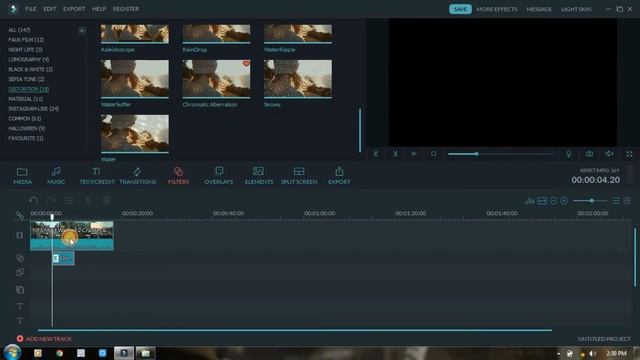Switch to the MEDIA tab
The height and width of the screenshot is (360, 640).
(x=22, y=176)
